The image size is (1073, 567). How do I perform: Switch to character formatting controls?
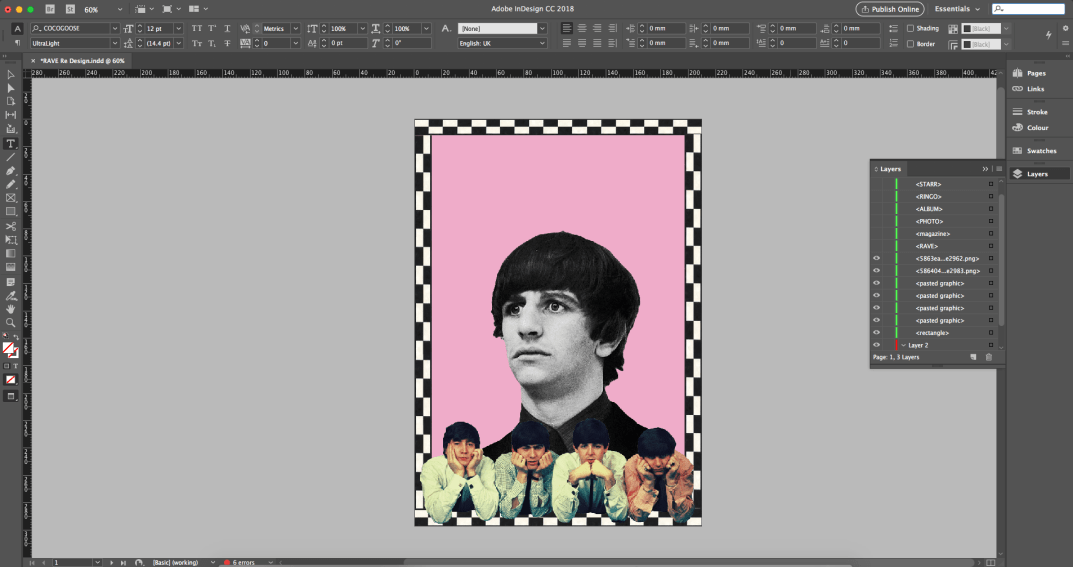pos(17,28)
